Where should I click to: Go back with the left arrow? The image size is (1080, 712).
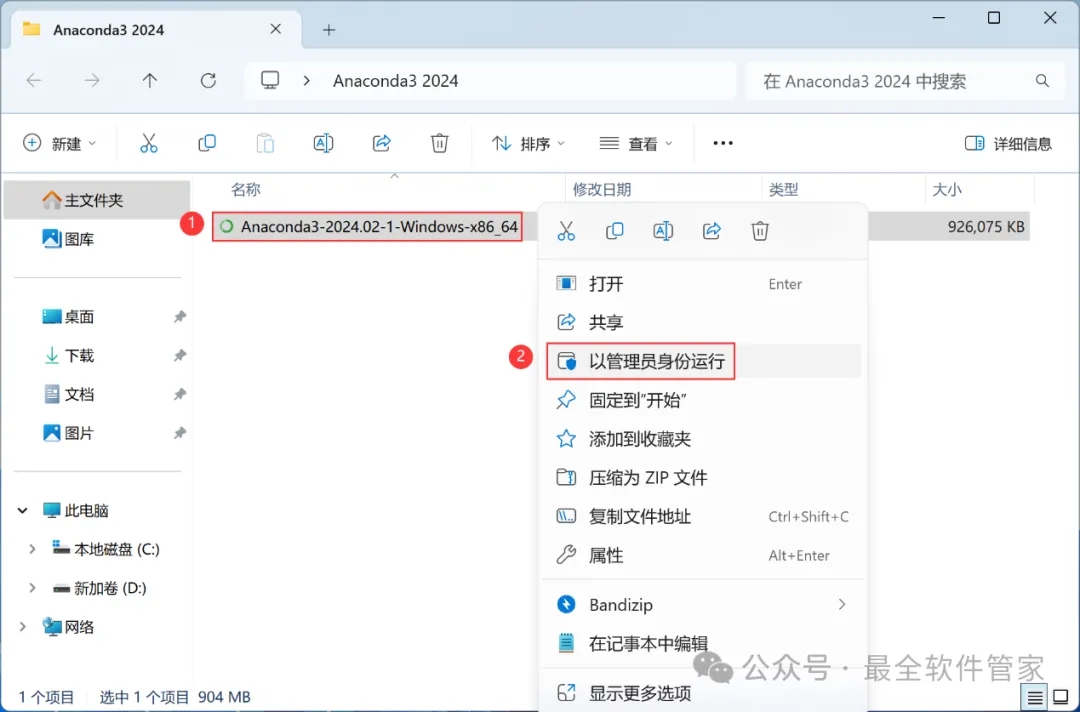tap(34, 81)
